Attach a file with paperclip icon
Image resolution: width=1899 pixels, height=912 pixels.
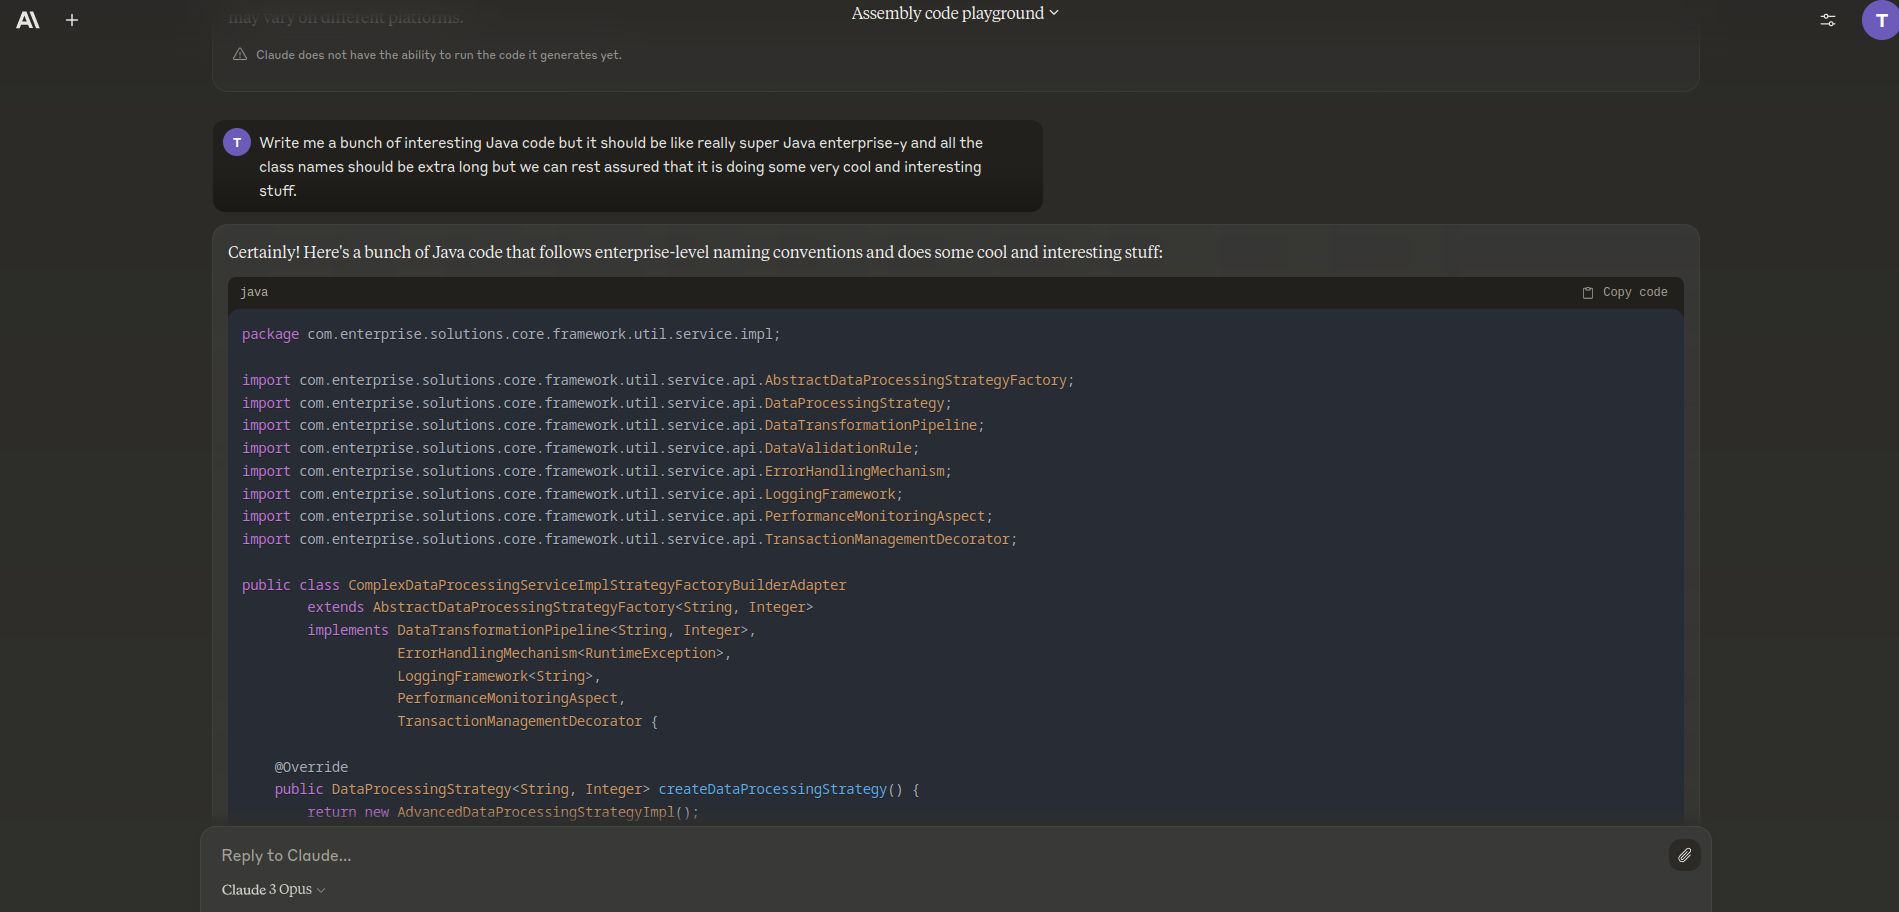coord(1685,855)
